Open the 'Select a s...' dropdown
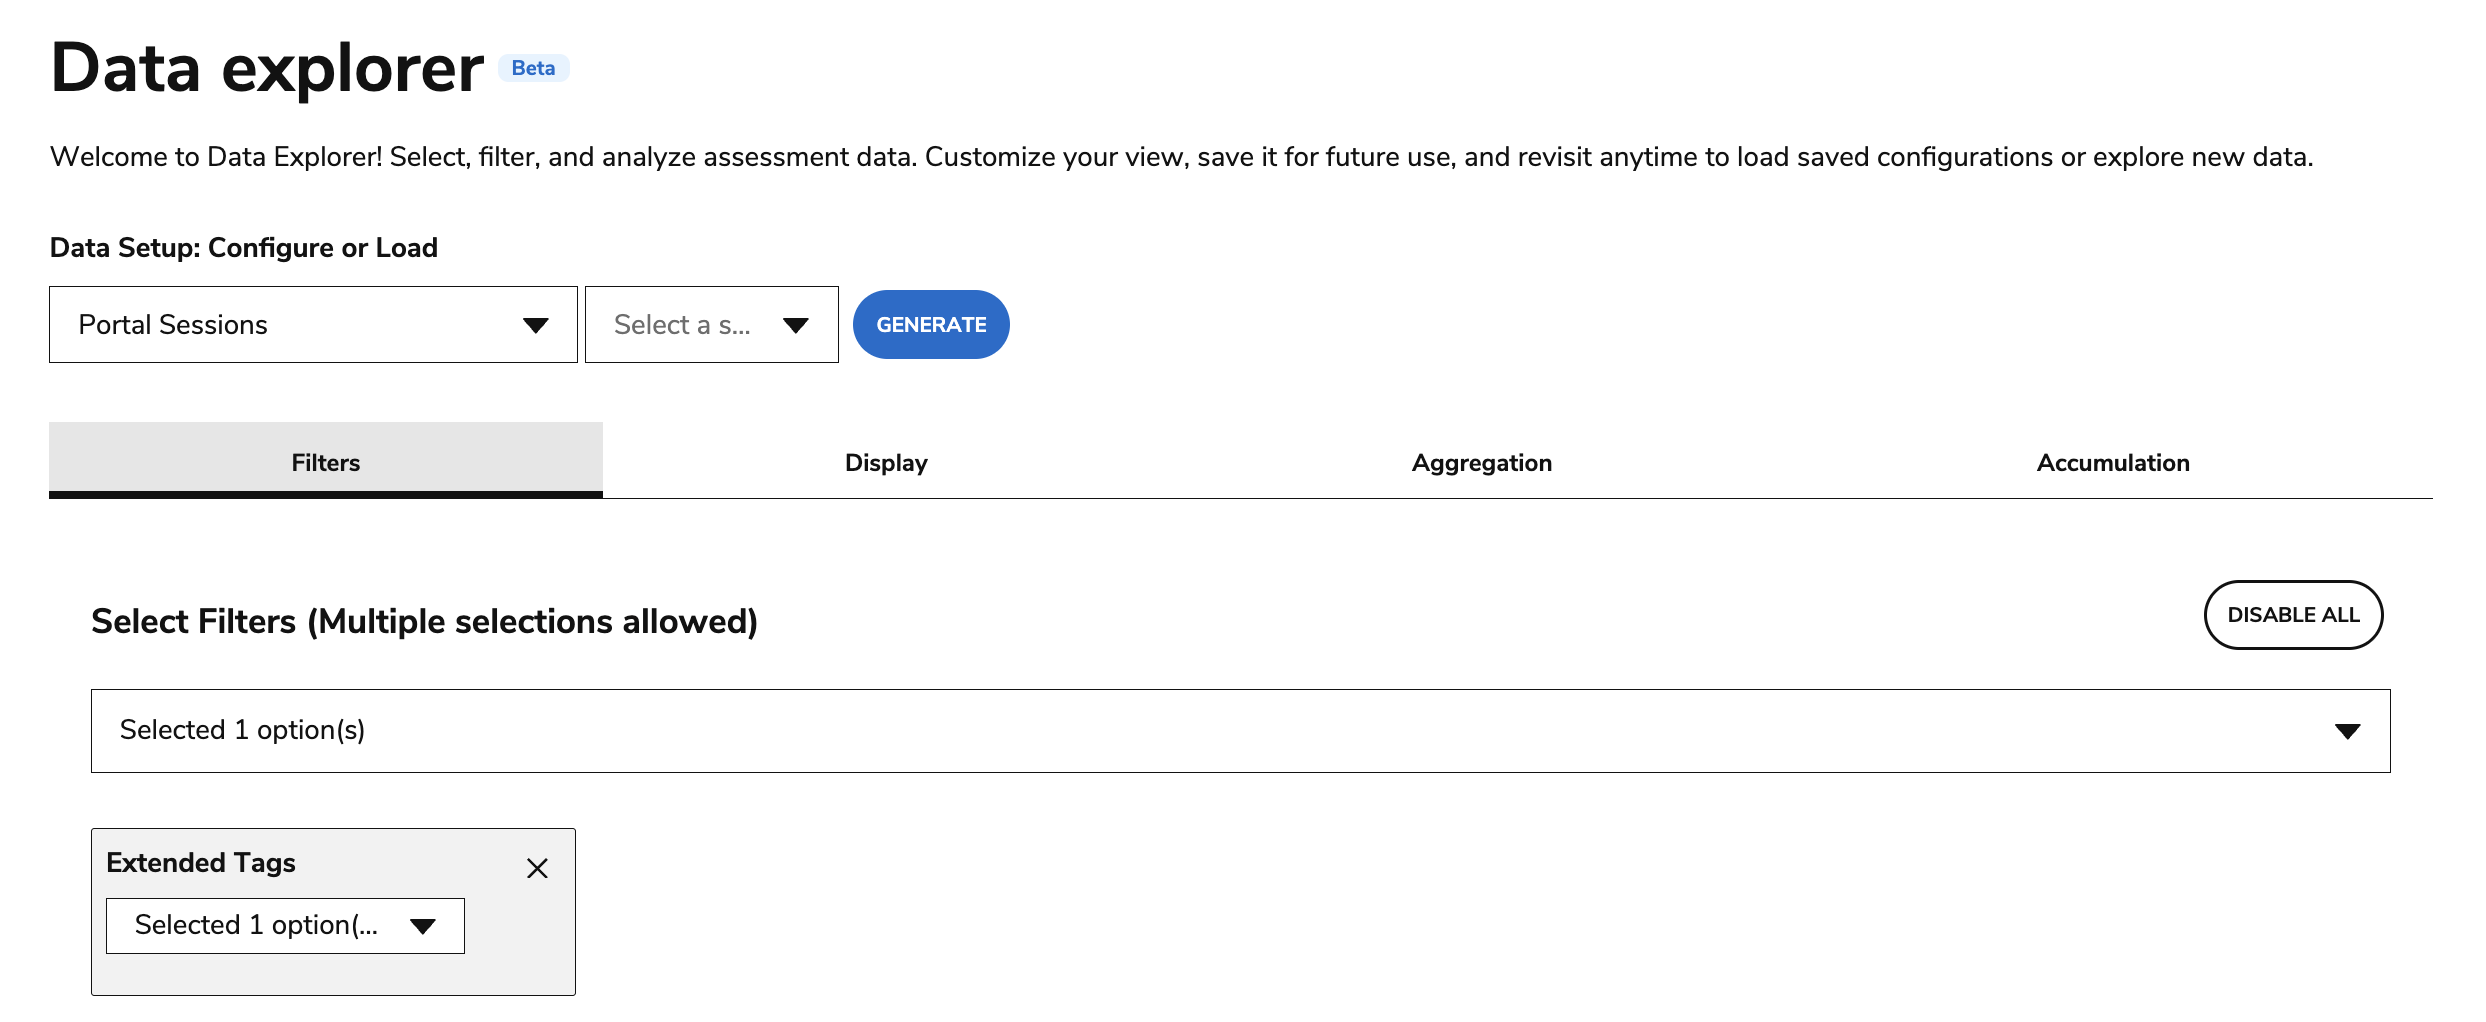Image resolution: width=2486 pixels, height=1022 pixels. [x=711, y=325]
